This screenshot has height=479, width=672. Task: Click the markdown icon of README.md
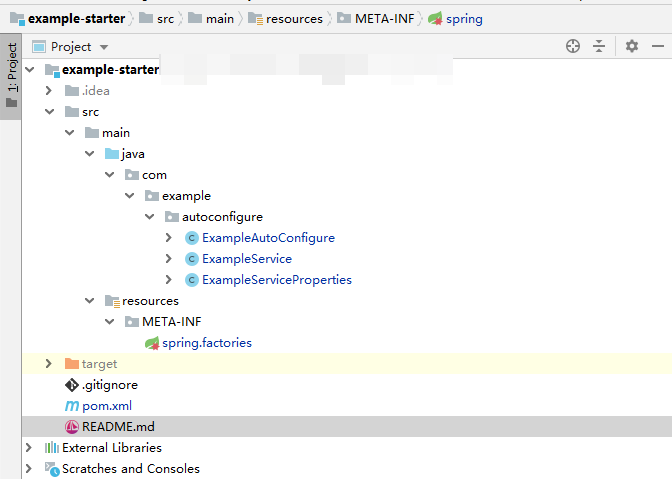coord(72,427)
